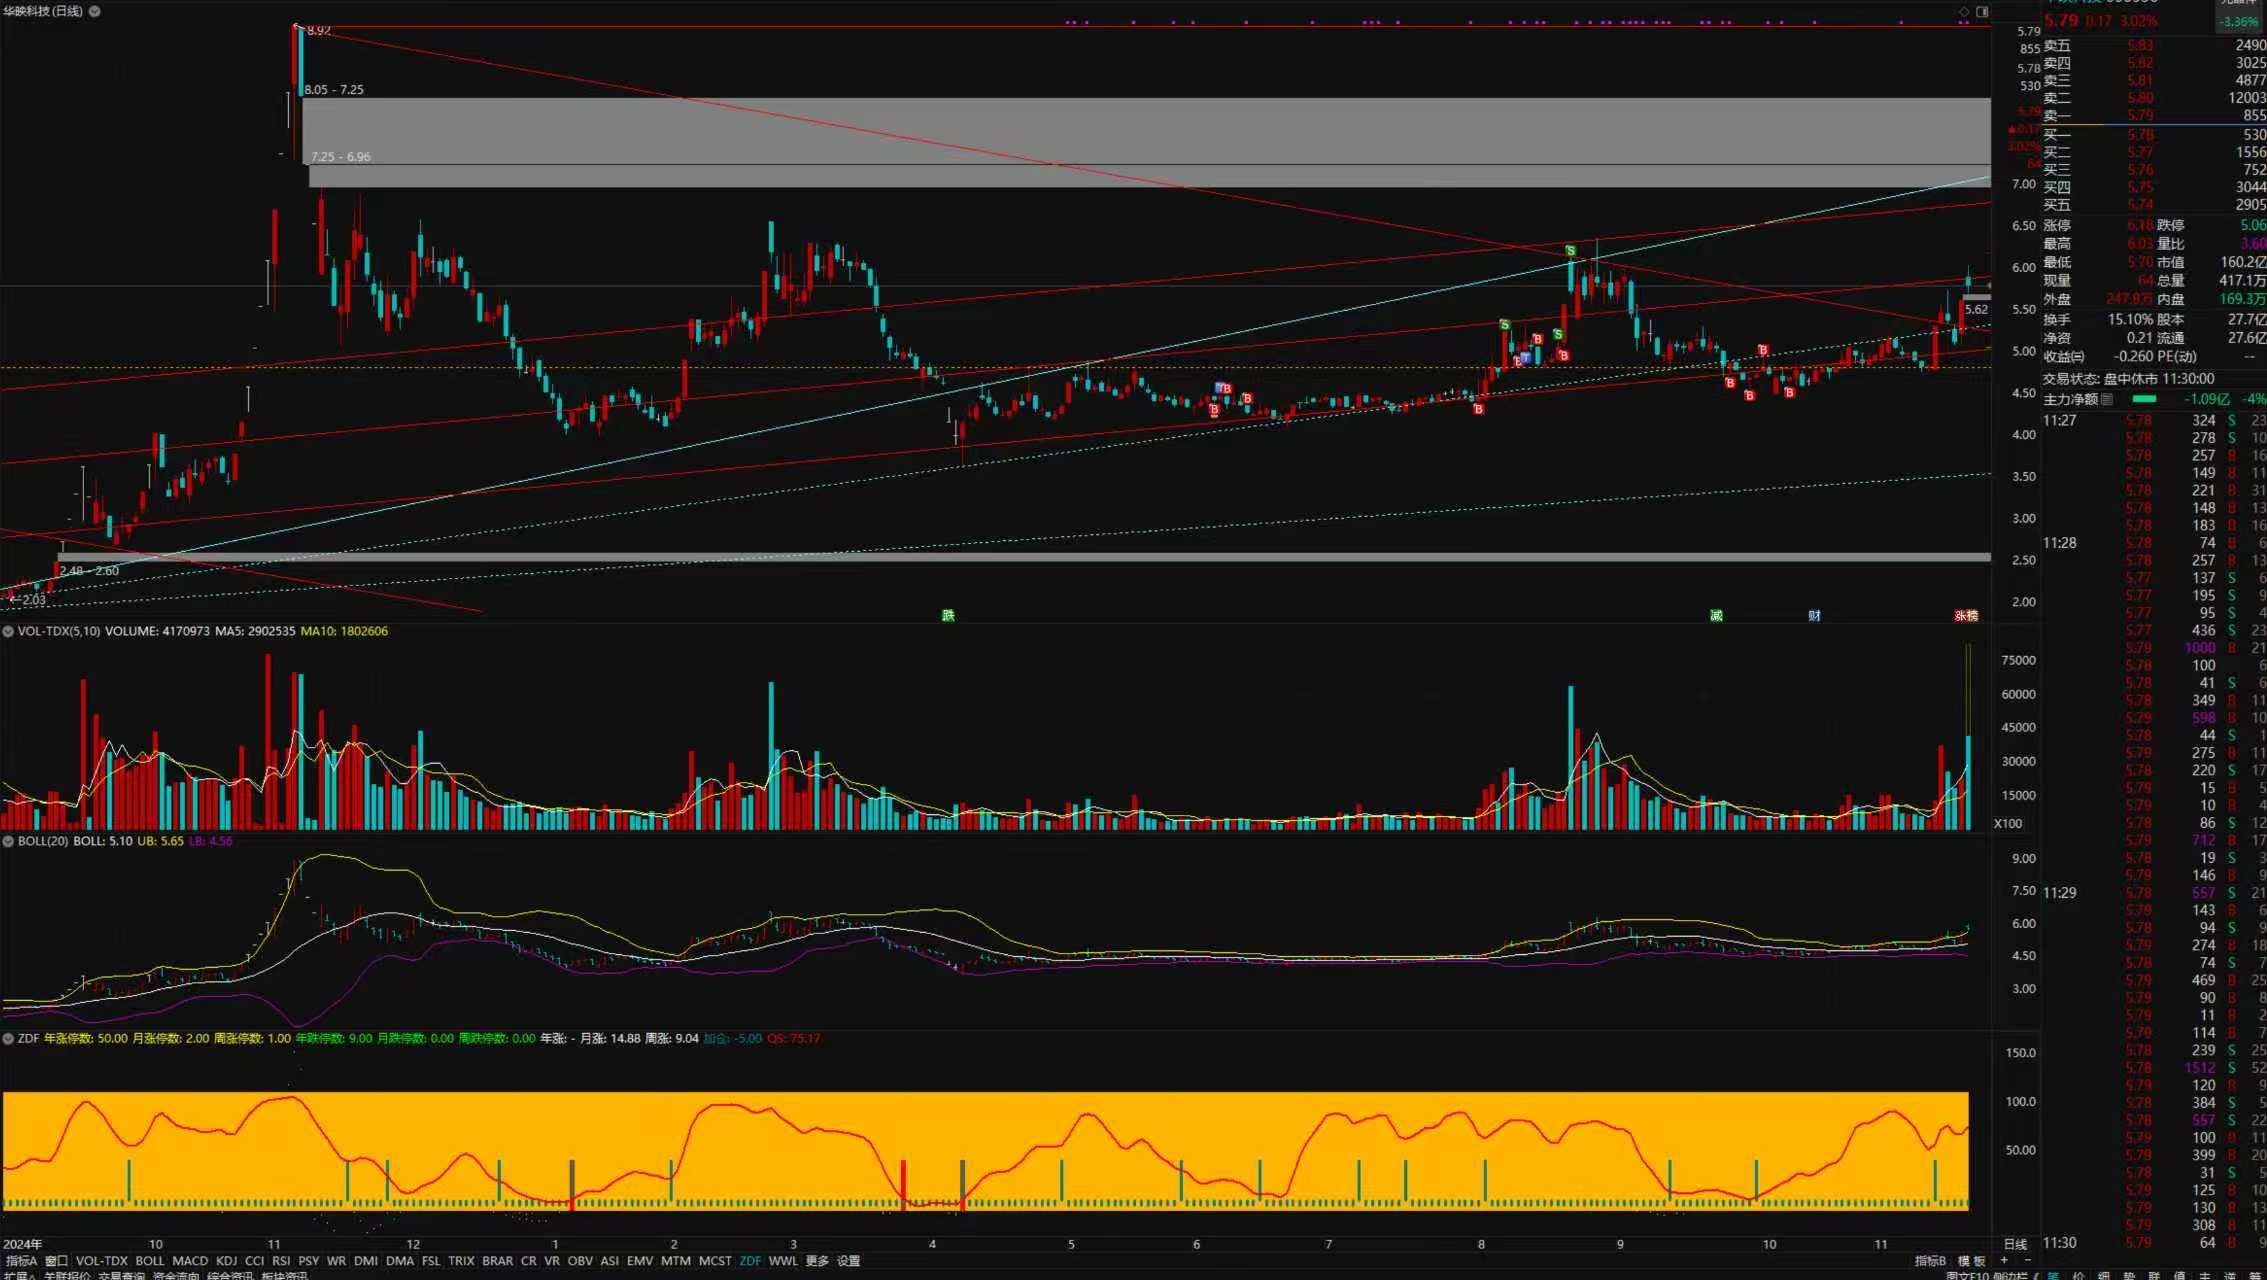
Task: Toggle the BOLL(20) panel circle button
Action: (x=8, y=841)
